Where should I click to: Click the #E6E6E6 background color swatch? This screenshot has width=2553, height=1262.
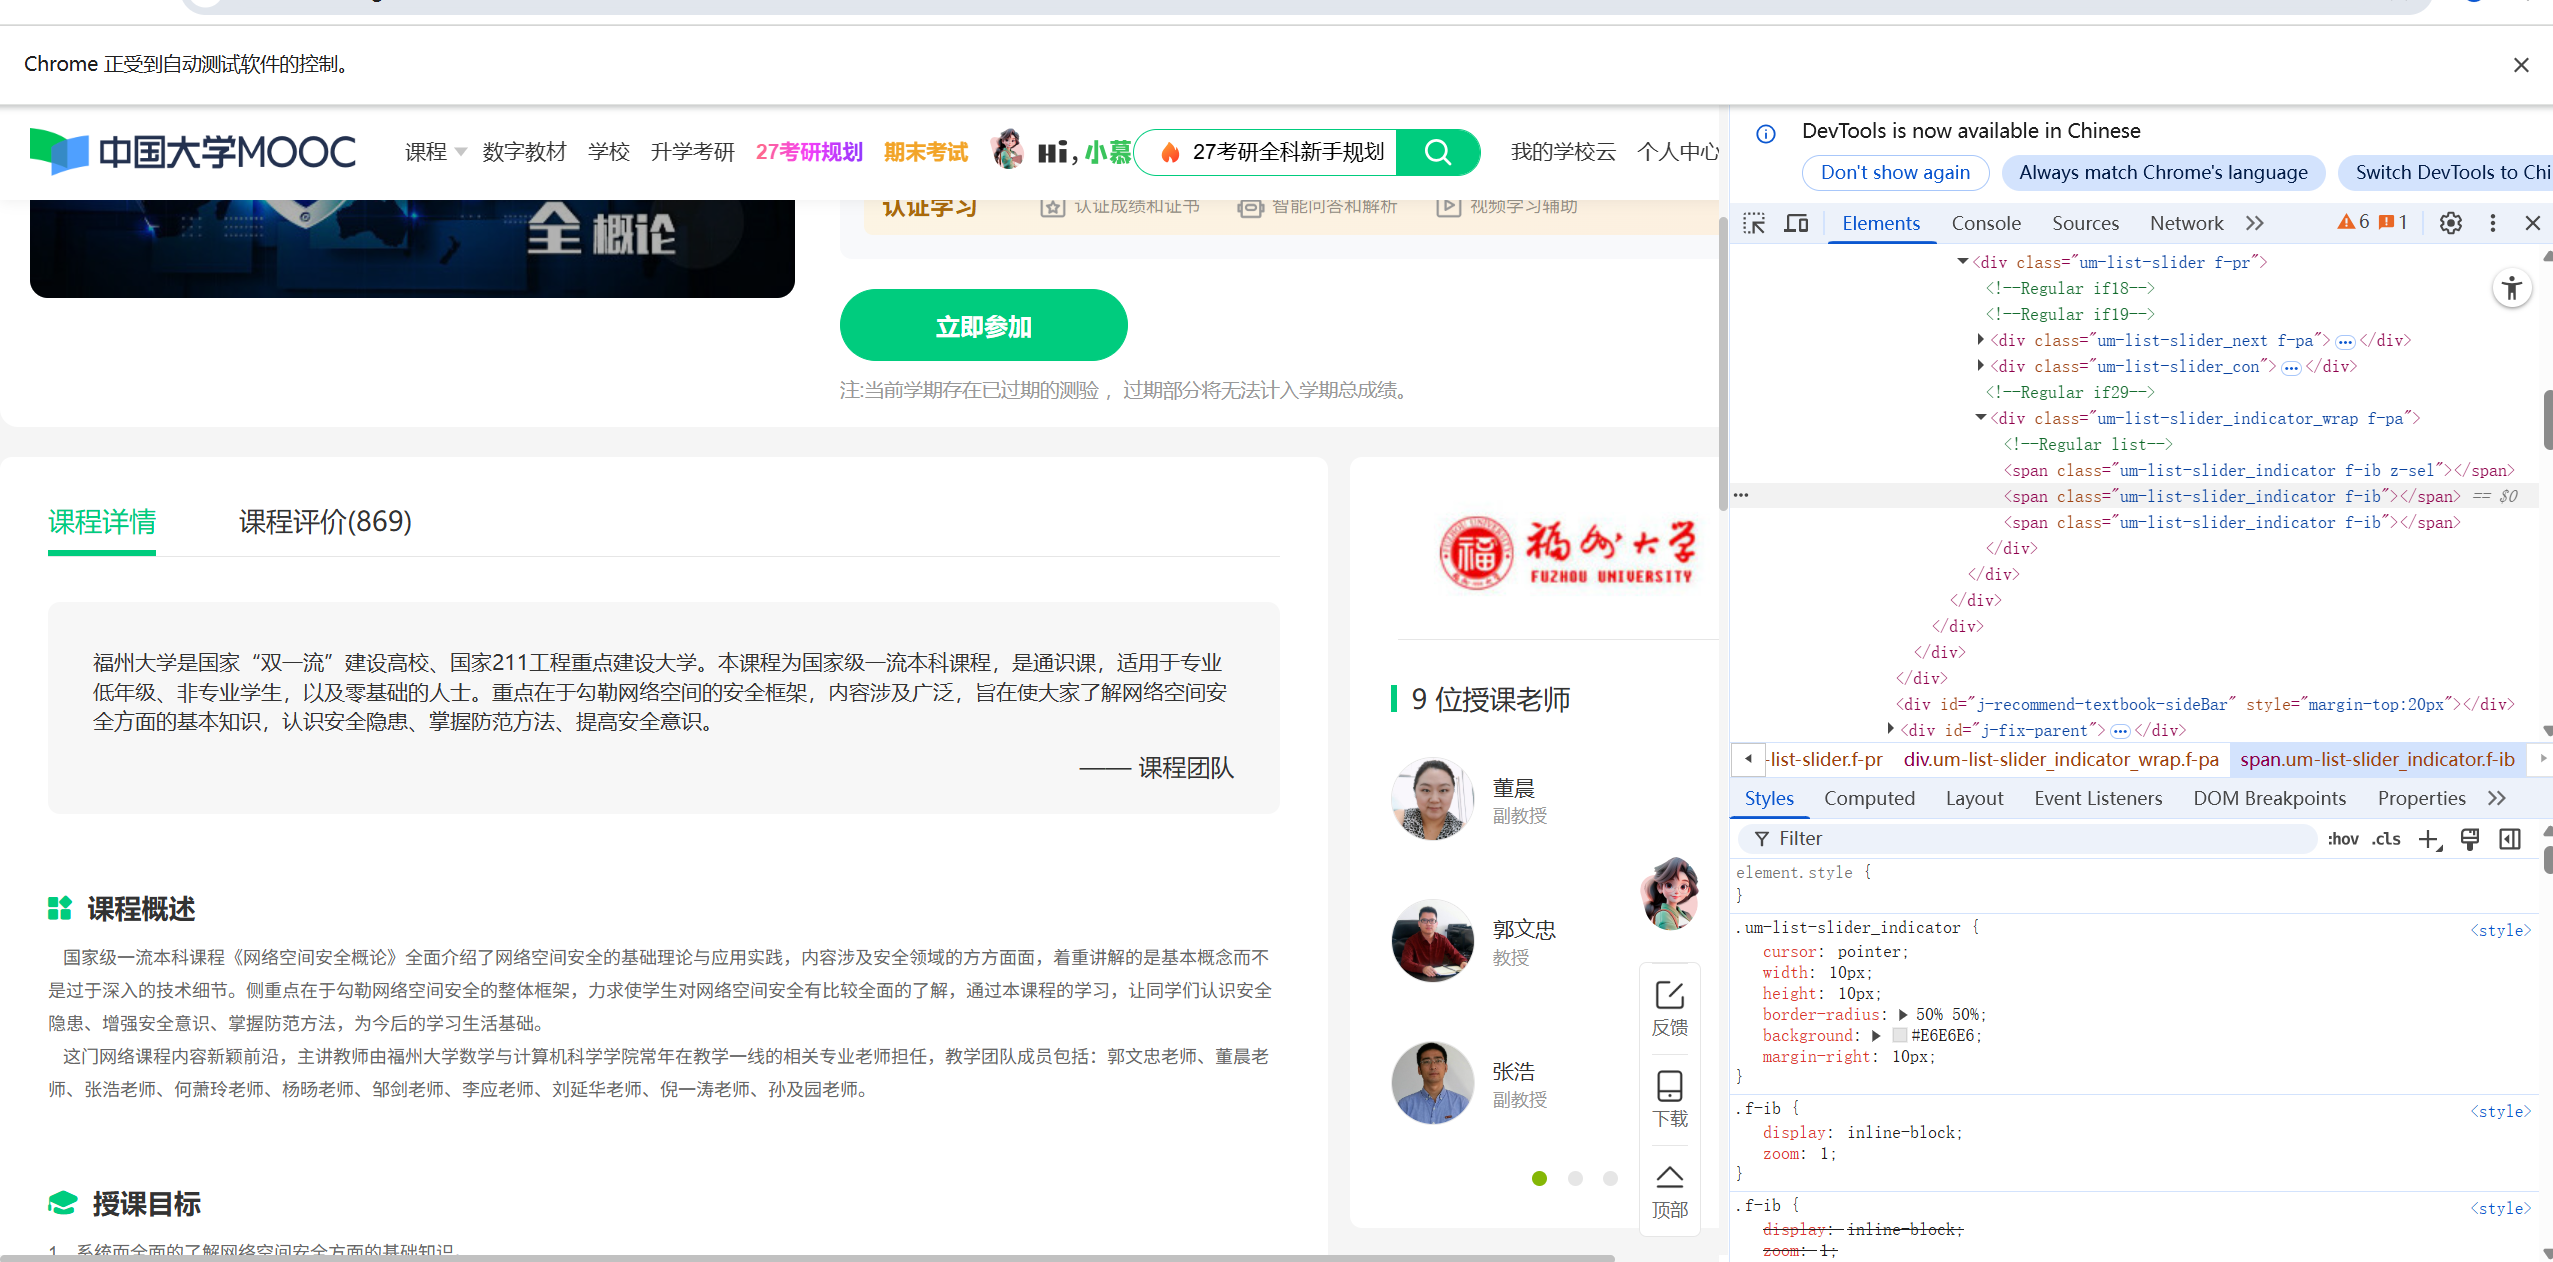[1901, 1035]
